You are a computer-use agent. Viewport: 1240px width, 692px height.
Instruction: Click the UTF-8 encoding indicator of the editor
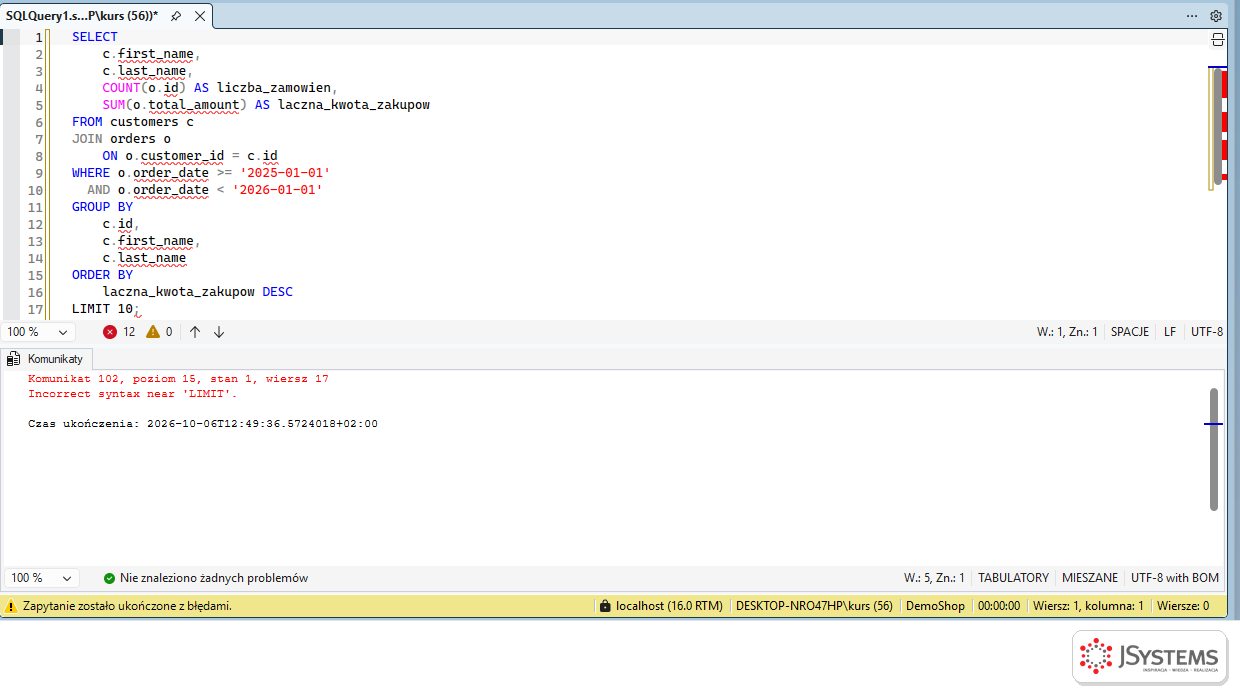(1207, 332)
